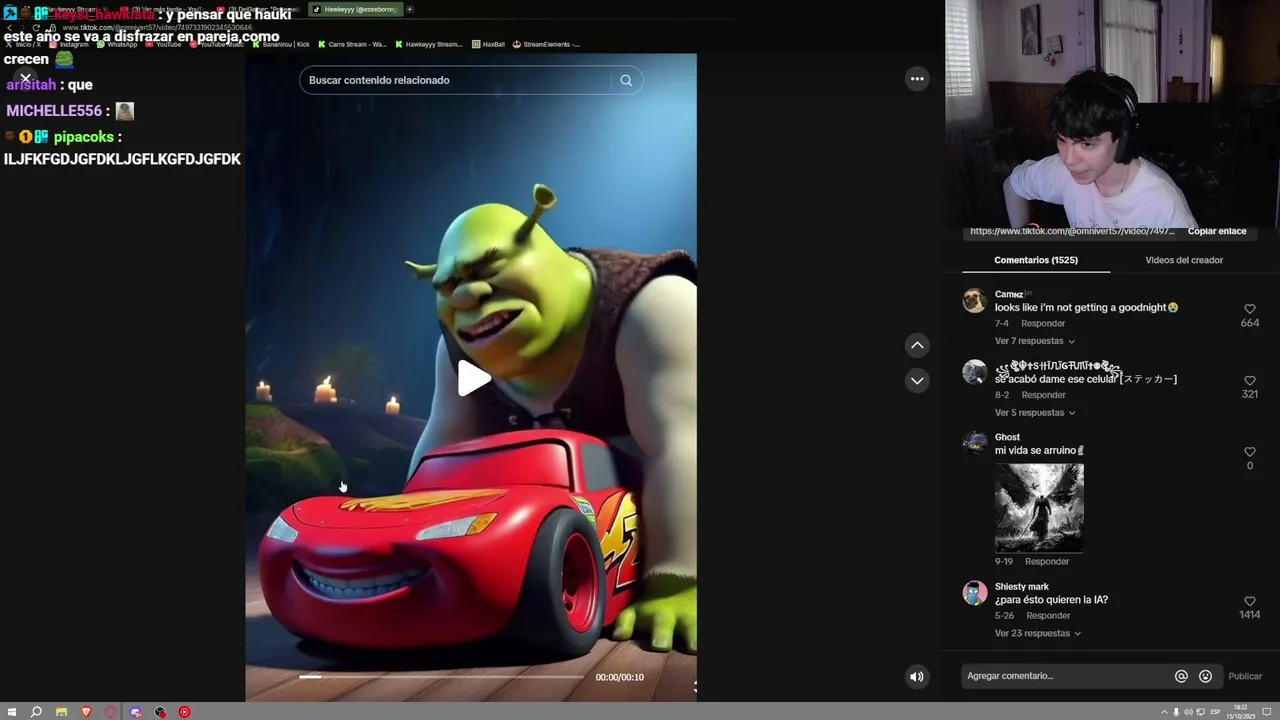
Task: Like Shiesty mark's comment heart
Action: coord(1249,601)
